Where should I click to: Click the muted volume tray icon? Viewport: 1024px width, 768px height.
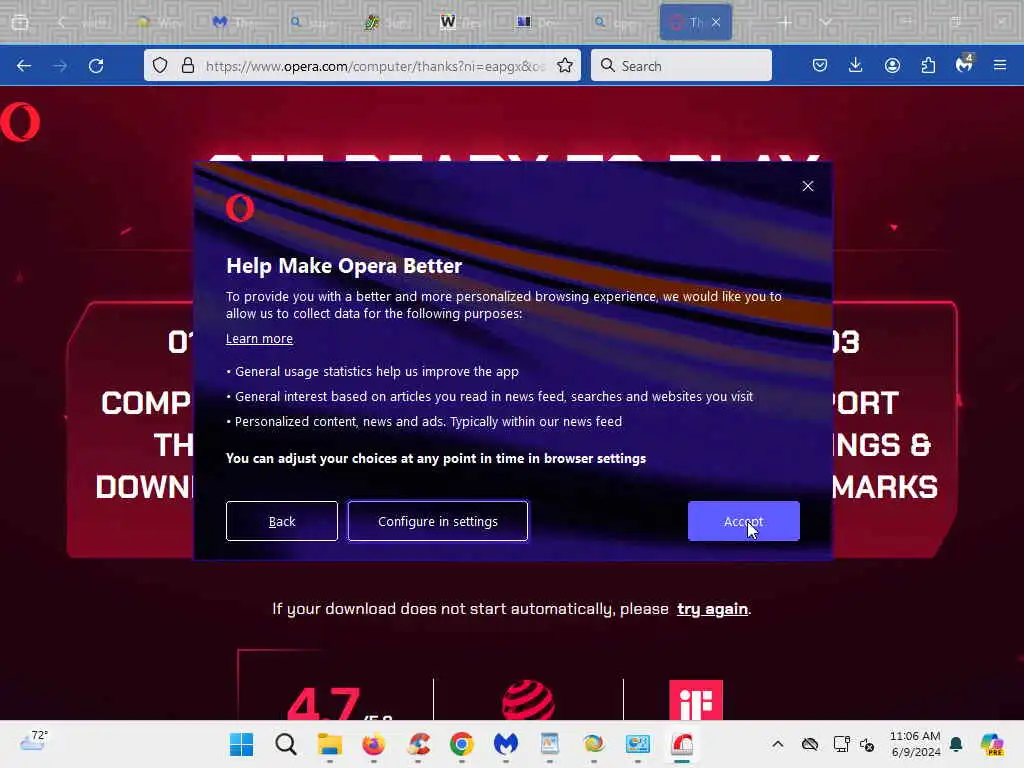tap(867, 744)
